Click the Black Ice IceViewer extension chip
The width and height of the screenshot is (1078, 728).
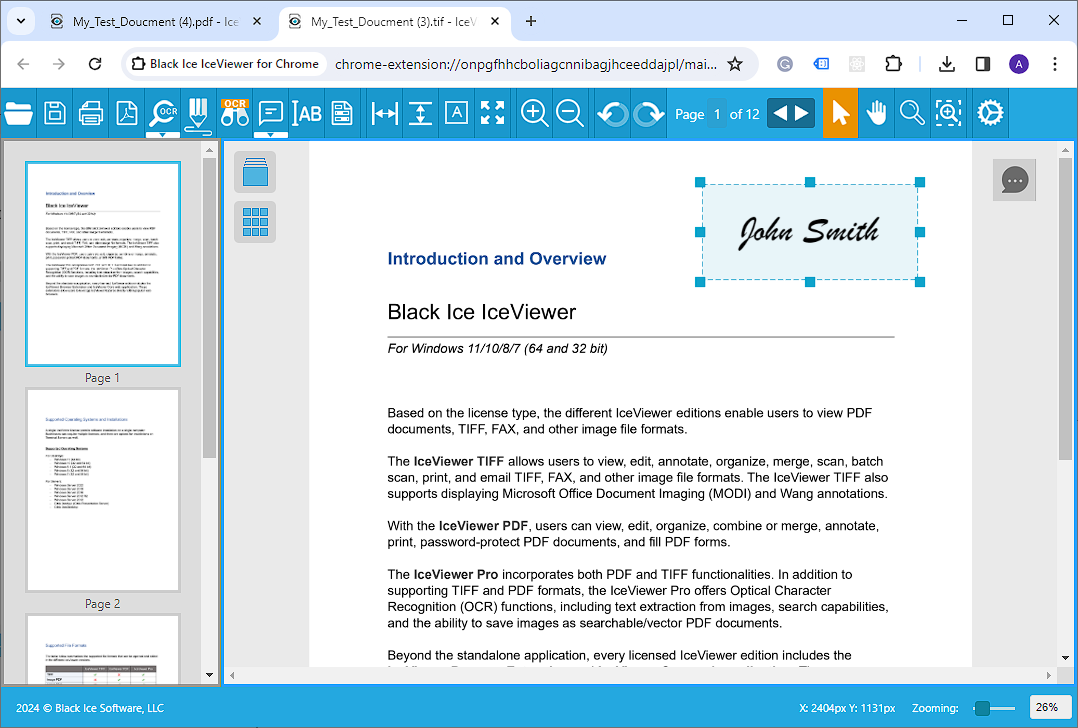tap(226, 64)
